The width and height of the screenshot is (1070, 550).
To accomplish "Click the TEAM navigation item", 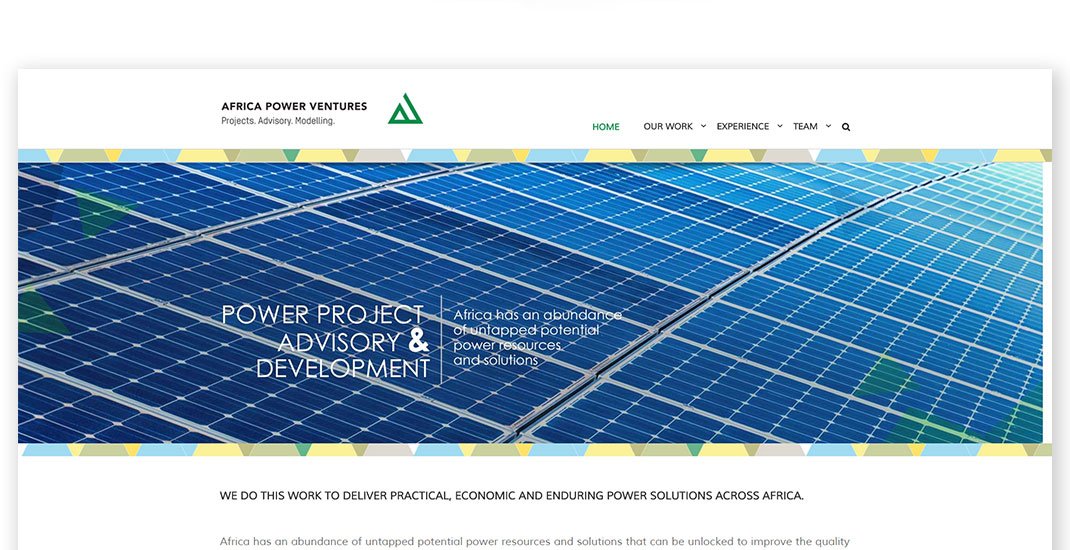I will (x=805, y=127).
